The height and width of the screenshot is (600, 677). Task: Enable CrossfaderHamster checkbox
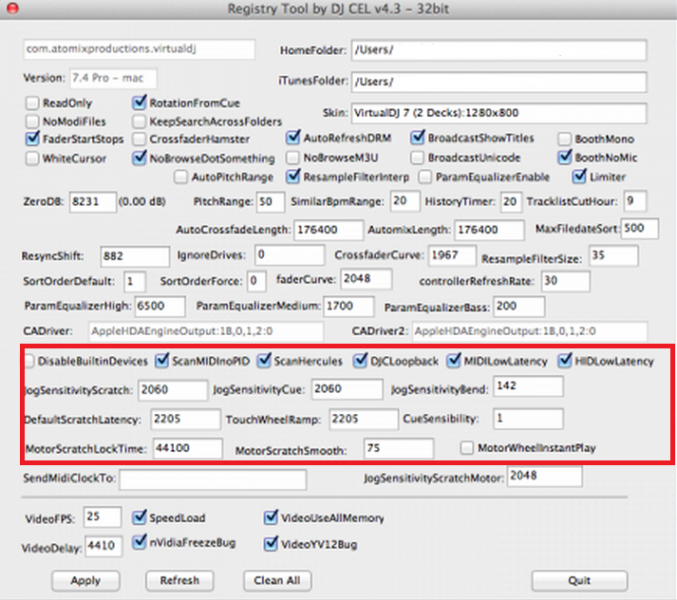click(139, 139)
